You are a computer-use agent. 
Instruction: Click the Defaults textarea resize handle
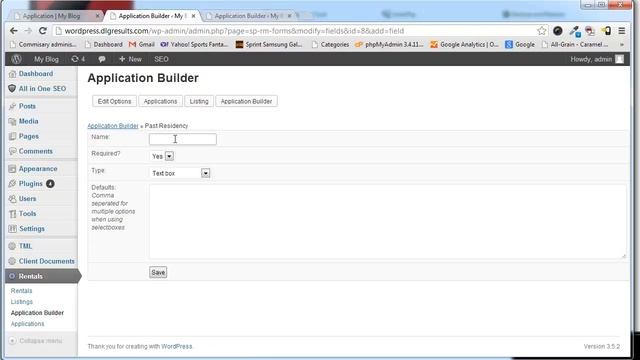pos(623,256)
